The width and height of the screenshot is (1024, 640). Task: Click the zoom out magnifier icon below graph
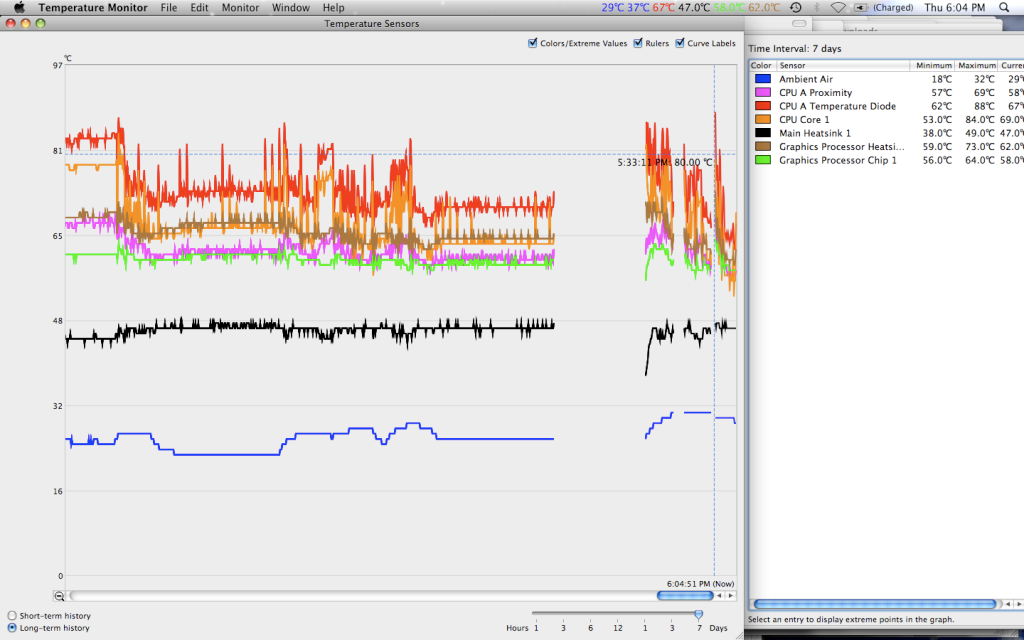click(x=59, y=596)
